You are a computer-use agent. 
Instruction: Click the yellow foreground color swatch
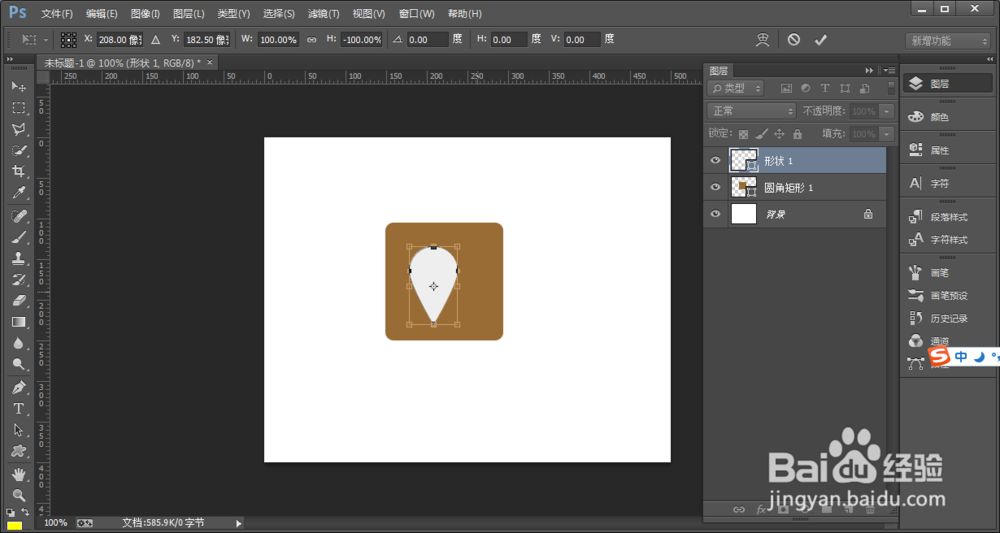(x=14, y=526)
